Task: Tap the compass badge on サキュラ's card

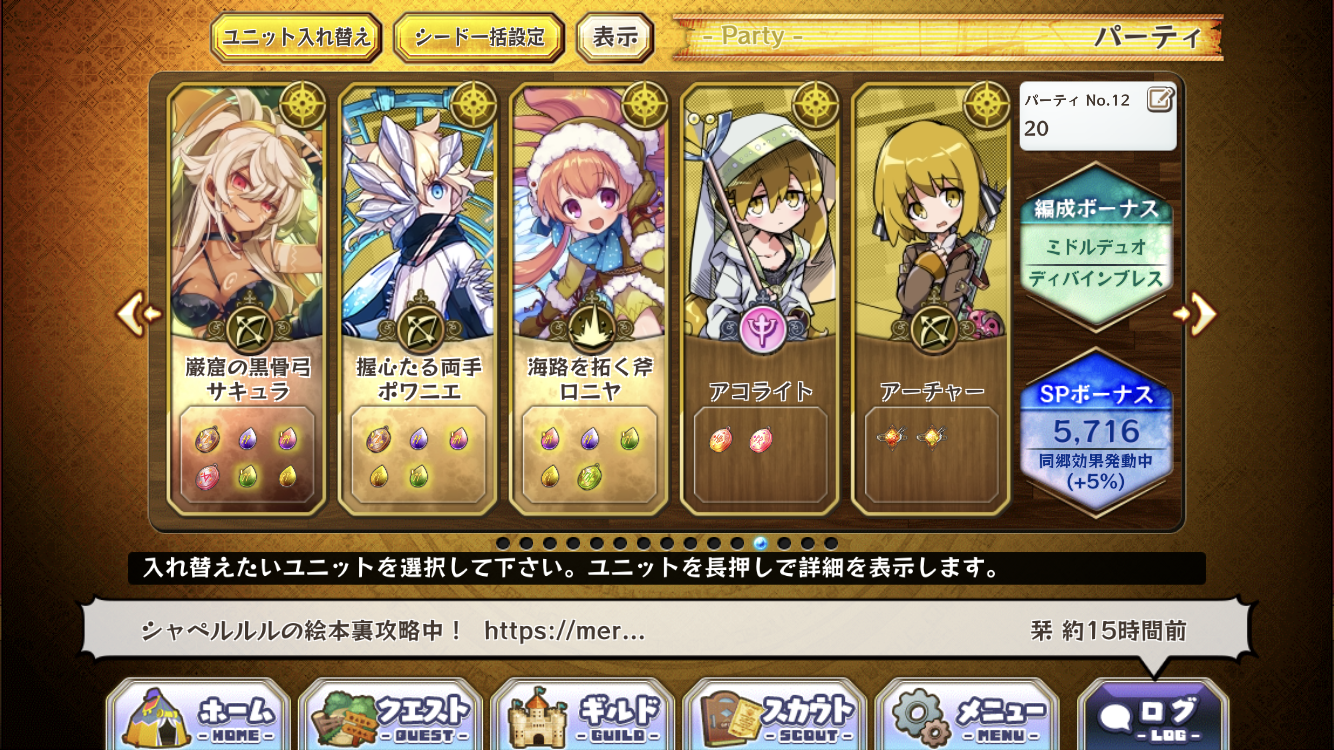Action: [303, 104]
